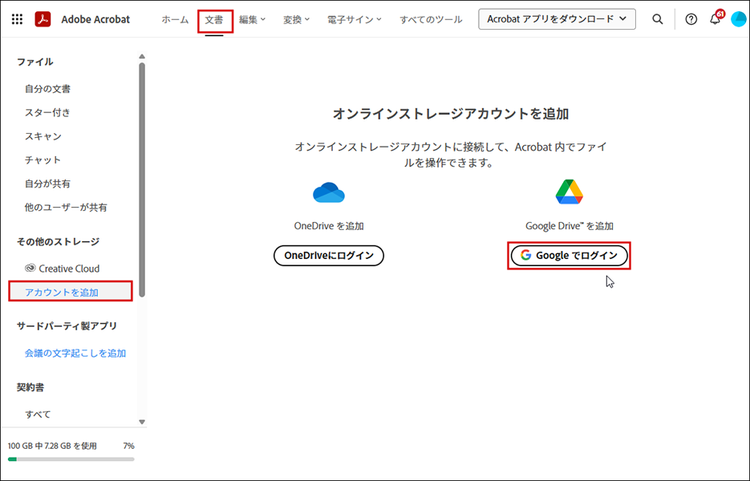The height and width of the screenshot is (481, 750).
Task: Open the help question mark icon
Action: click(x=691, y=19)
